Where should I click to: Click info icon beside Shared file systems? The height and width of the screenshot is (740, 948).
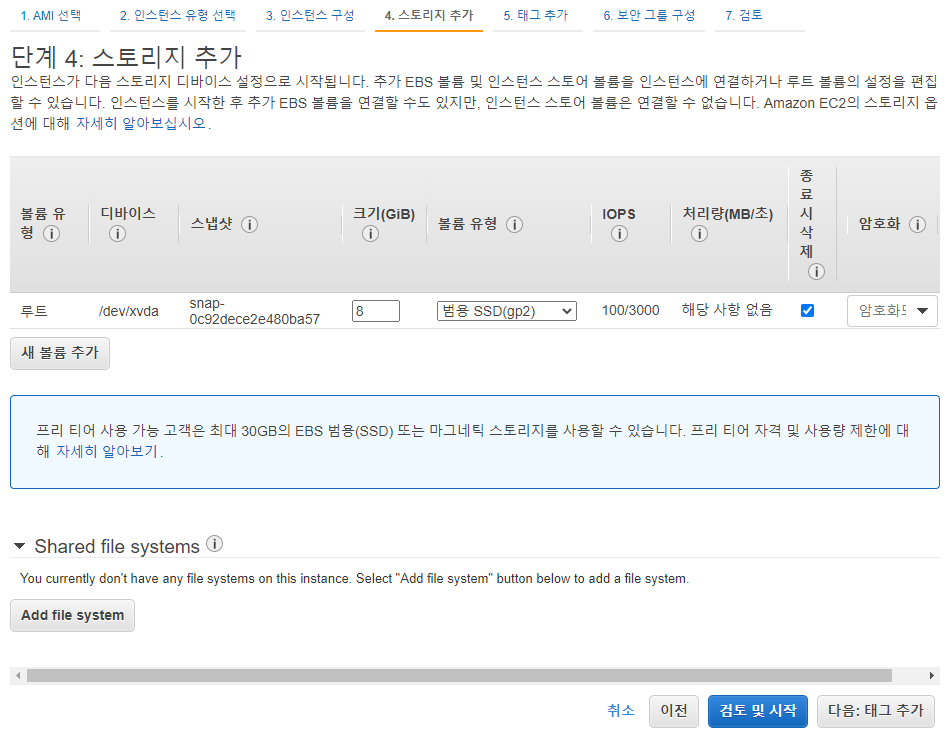[215, 544]
